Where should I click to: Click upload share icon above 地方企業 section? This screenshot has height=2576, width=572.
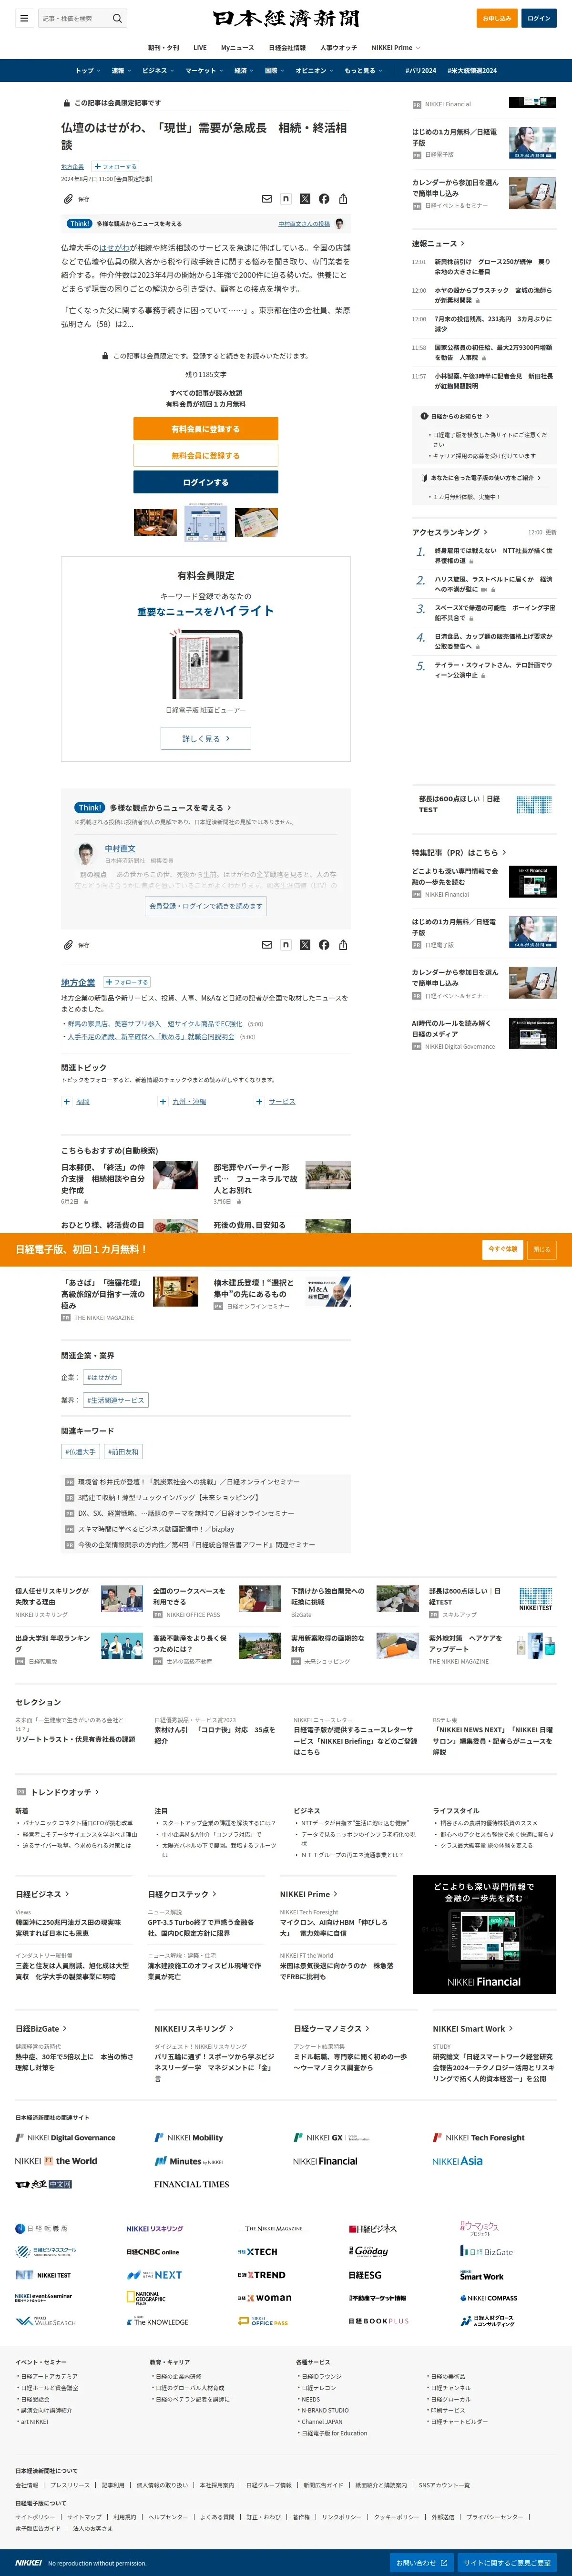(343, 944)
